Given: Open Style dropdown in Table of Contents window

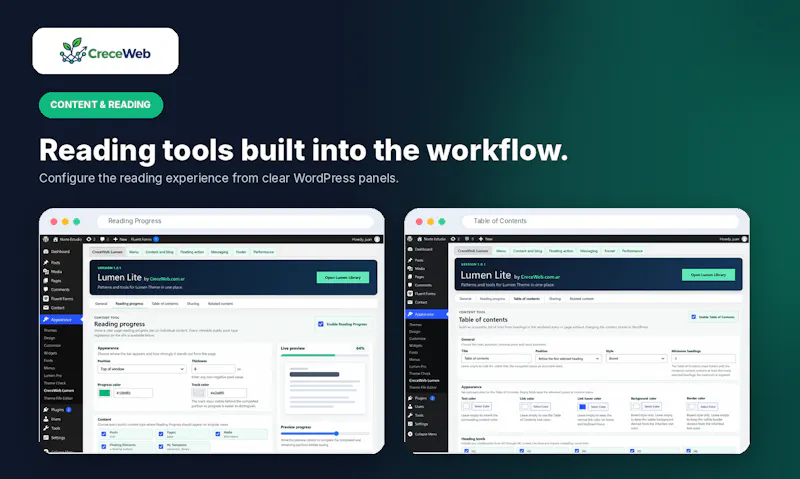Looking at the screenshot, I should point(637,359).
